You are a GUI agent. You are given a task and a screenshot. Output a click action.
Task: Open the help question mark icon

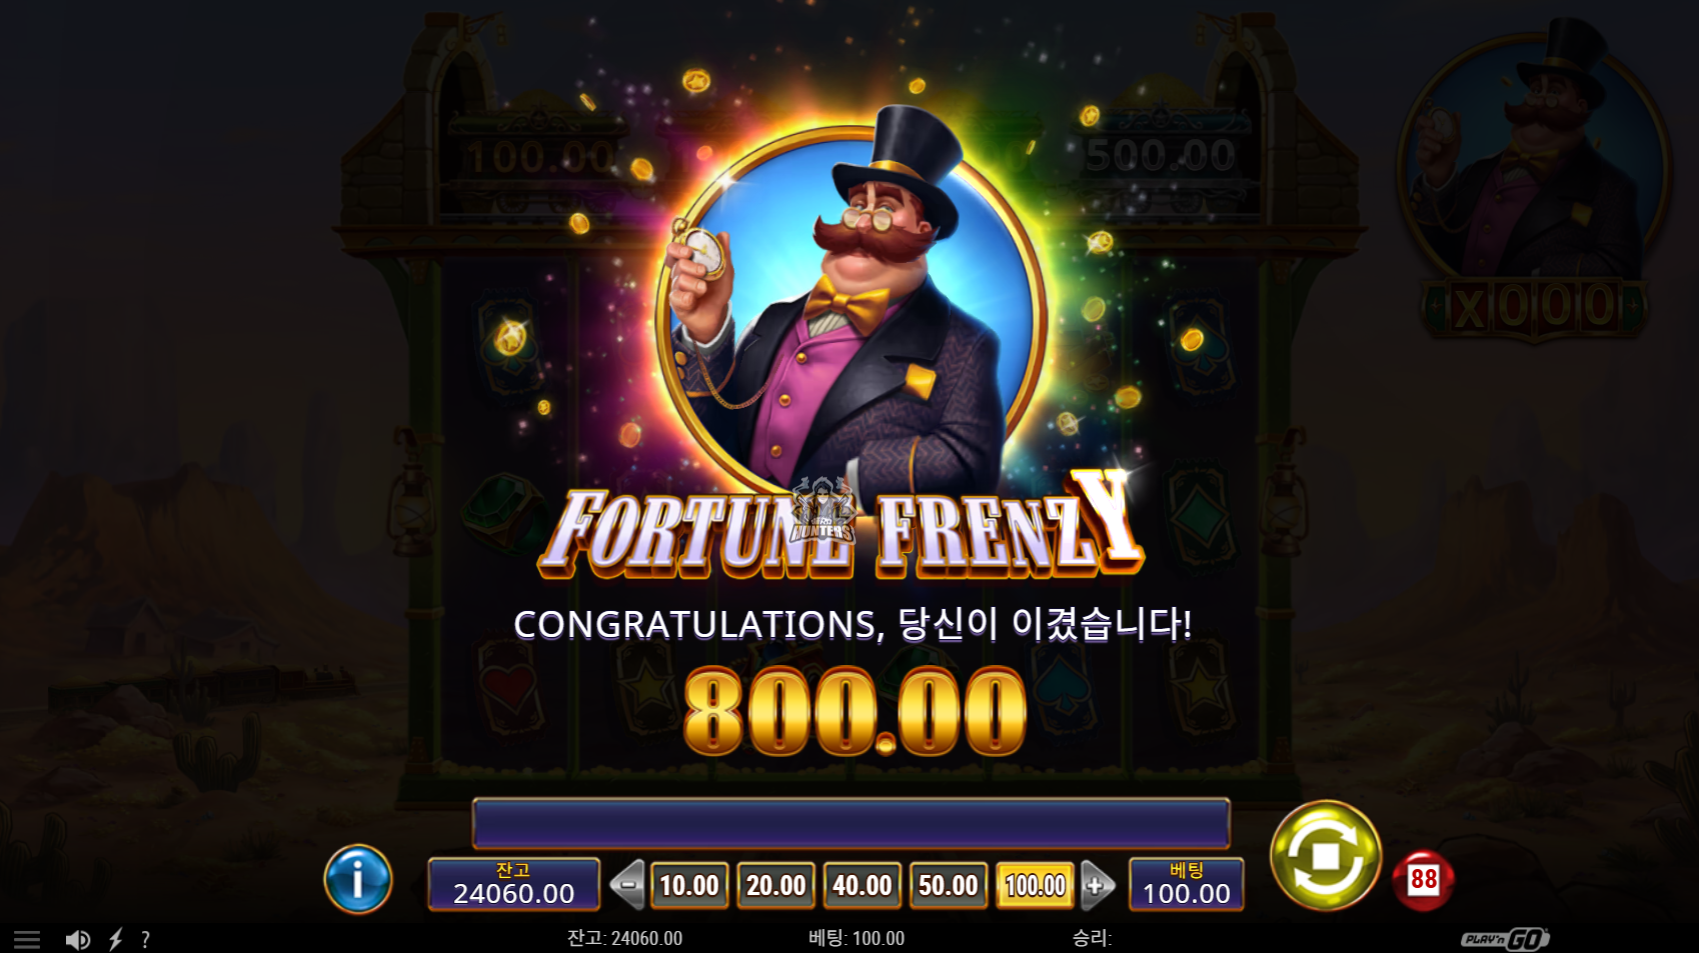click(x=146, y=939)
